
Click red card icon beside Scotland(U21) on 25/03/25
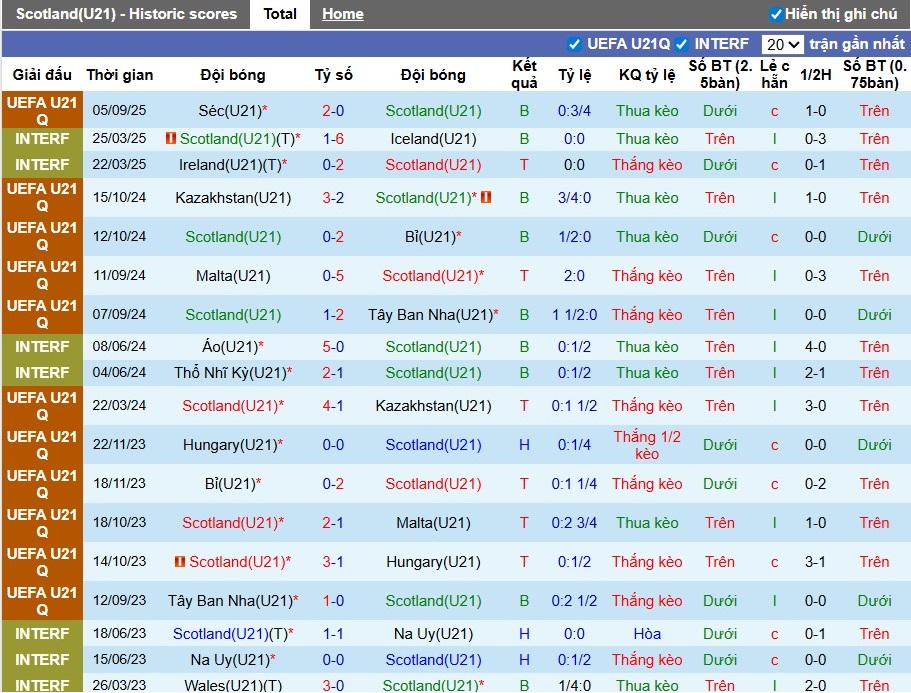(171, 138)
